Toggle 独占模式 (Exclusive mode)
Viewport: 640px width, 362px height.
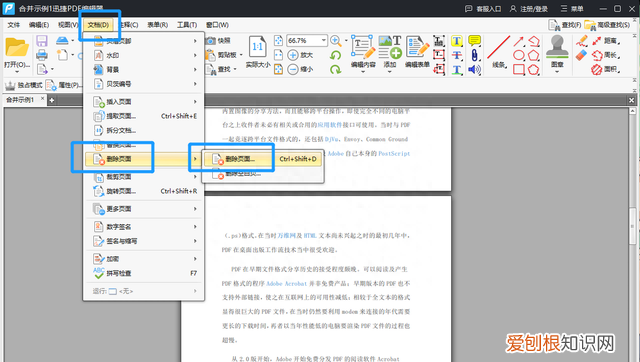pyautogui.click(x=23, y=85)
